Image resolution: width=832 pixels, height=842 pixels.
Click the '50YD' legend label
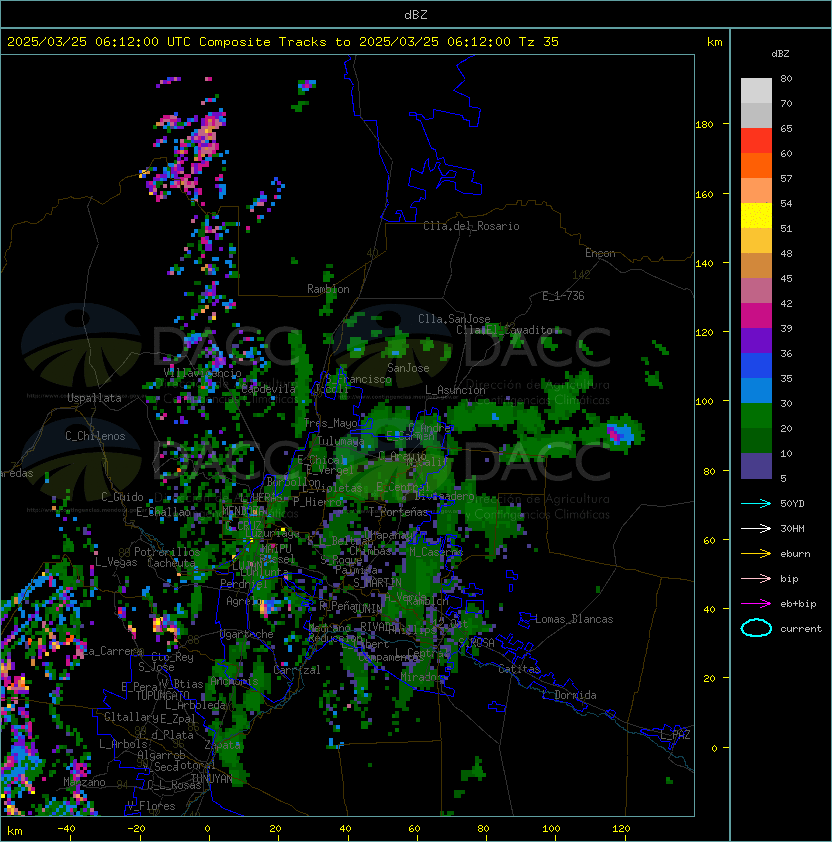point(792,504)
